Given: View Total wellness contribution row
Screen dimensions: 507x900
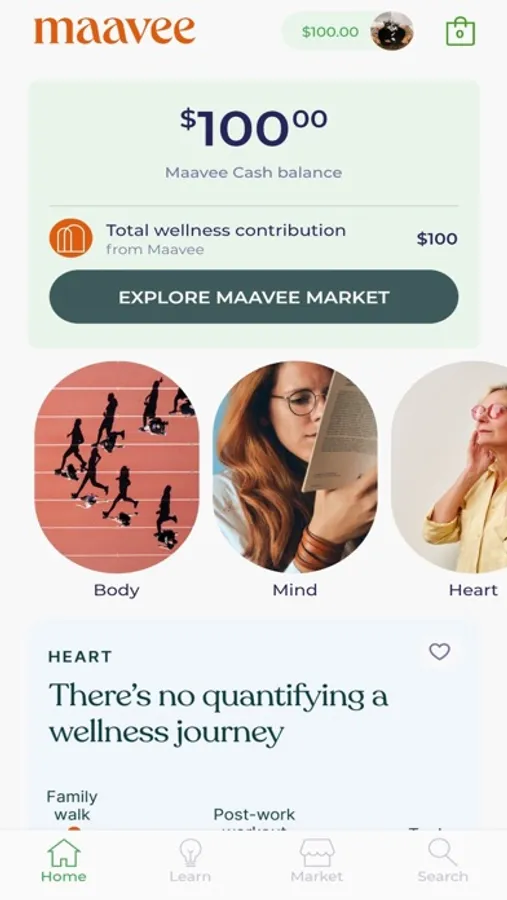Looking at the screenshot, I should [254, 238].
